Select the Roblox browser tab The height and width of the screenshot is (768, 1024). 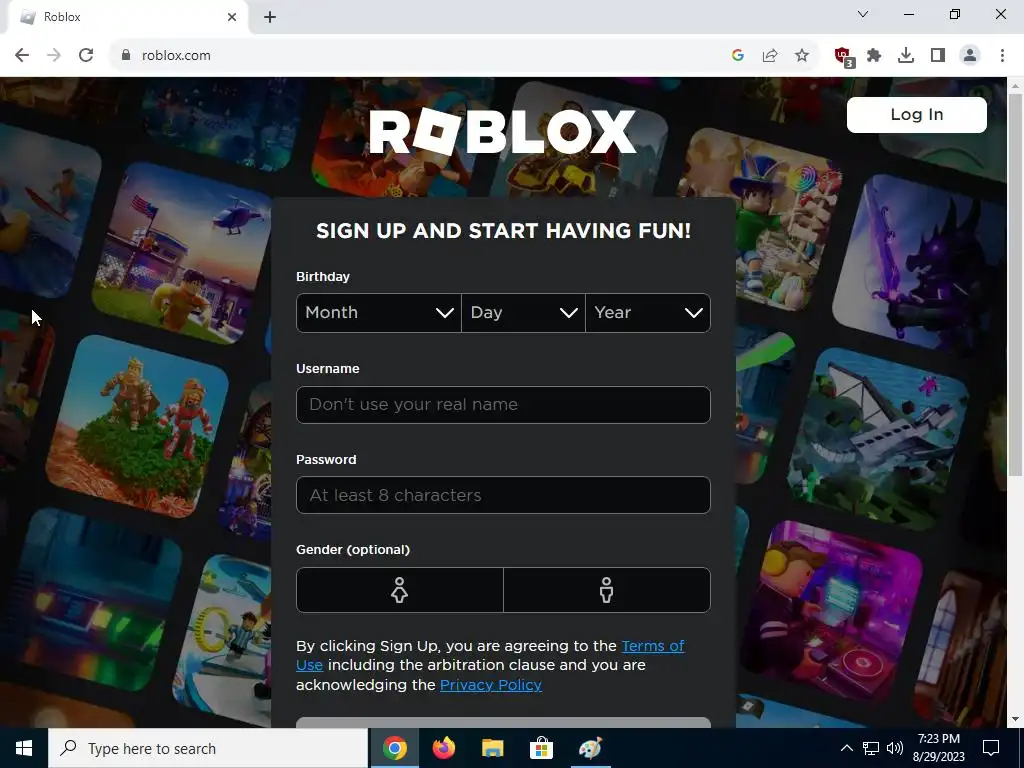(x=128, y=17)
